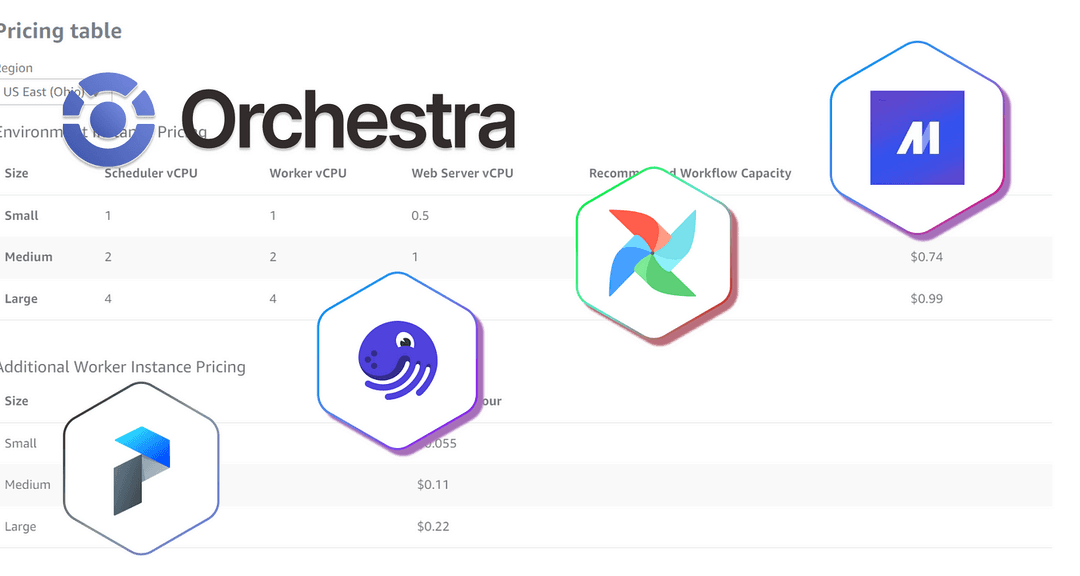
Task: Click the Web Server vCPU column header
Action: [x=462, y=174]
